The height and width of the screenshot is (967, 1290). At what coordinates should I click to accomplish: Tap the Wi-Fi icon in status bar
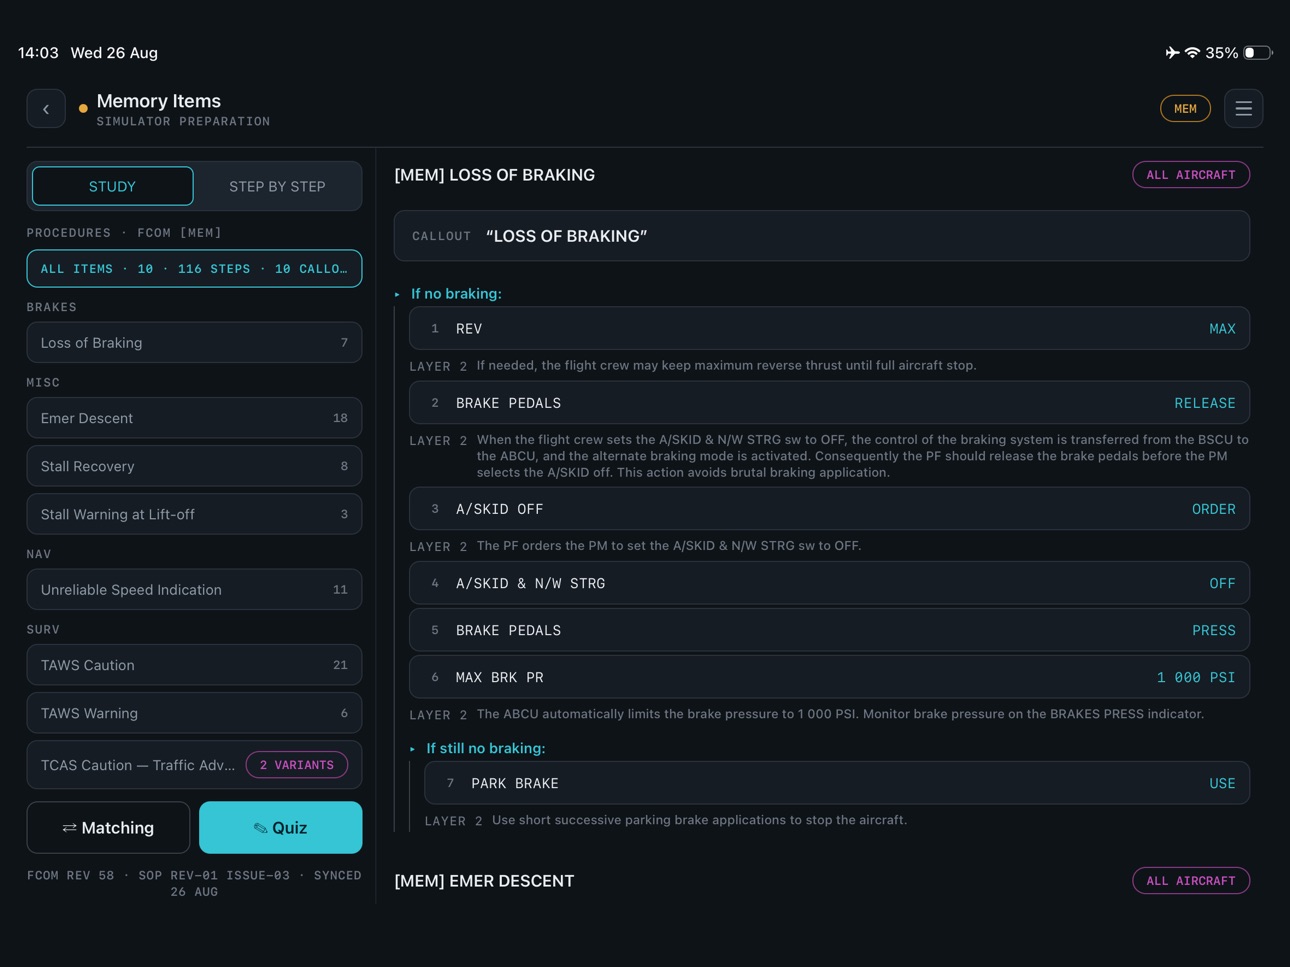1192,53
